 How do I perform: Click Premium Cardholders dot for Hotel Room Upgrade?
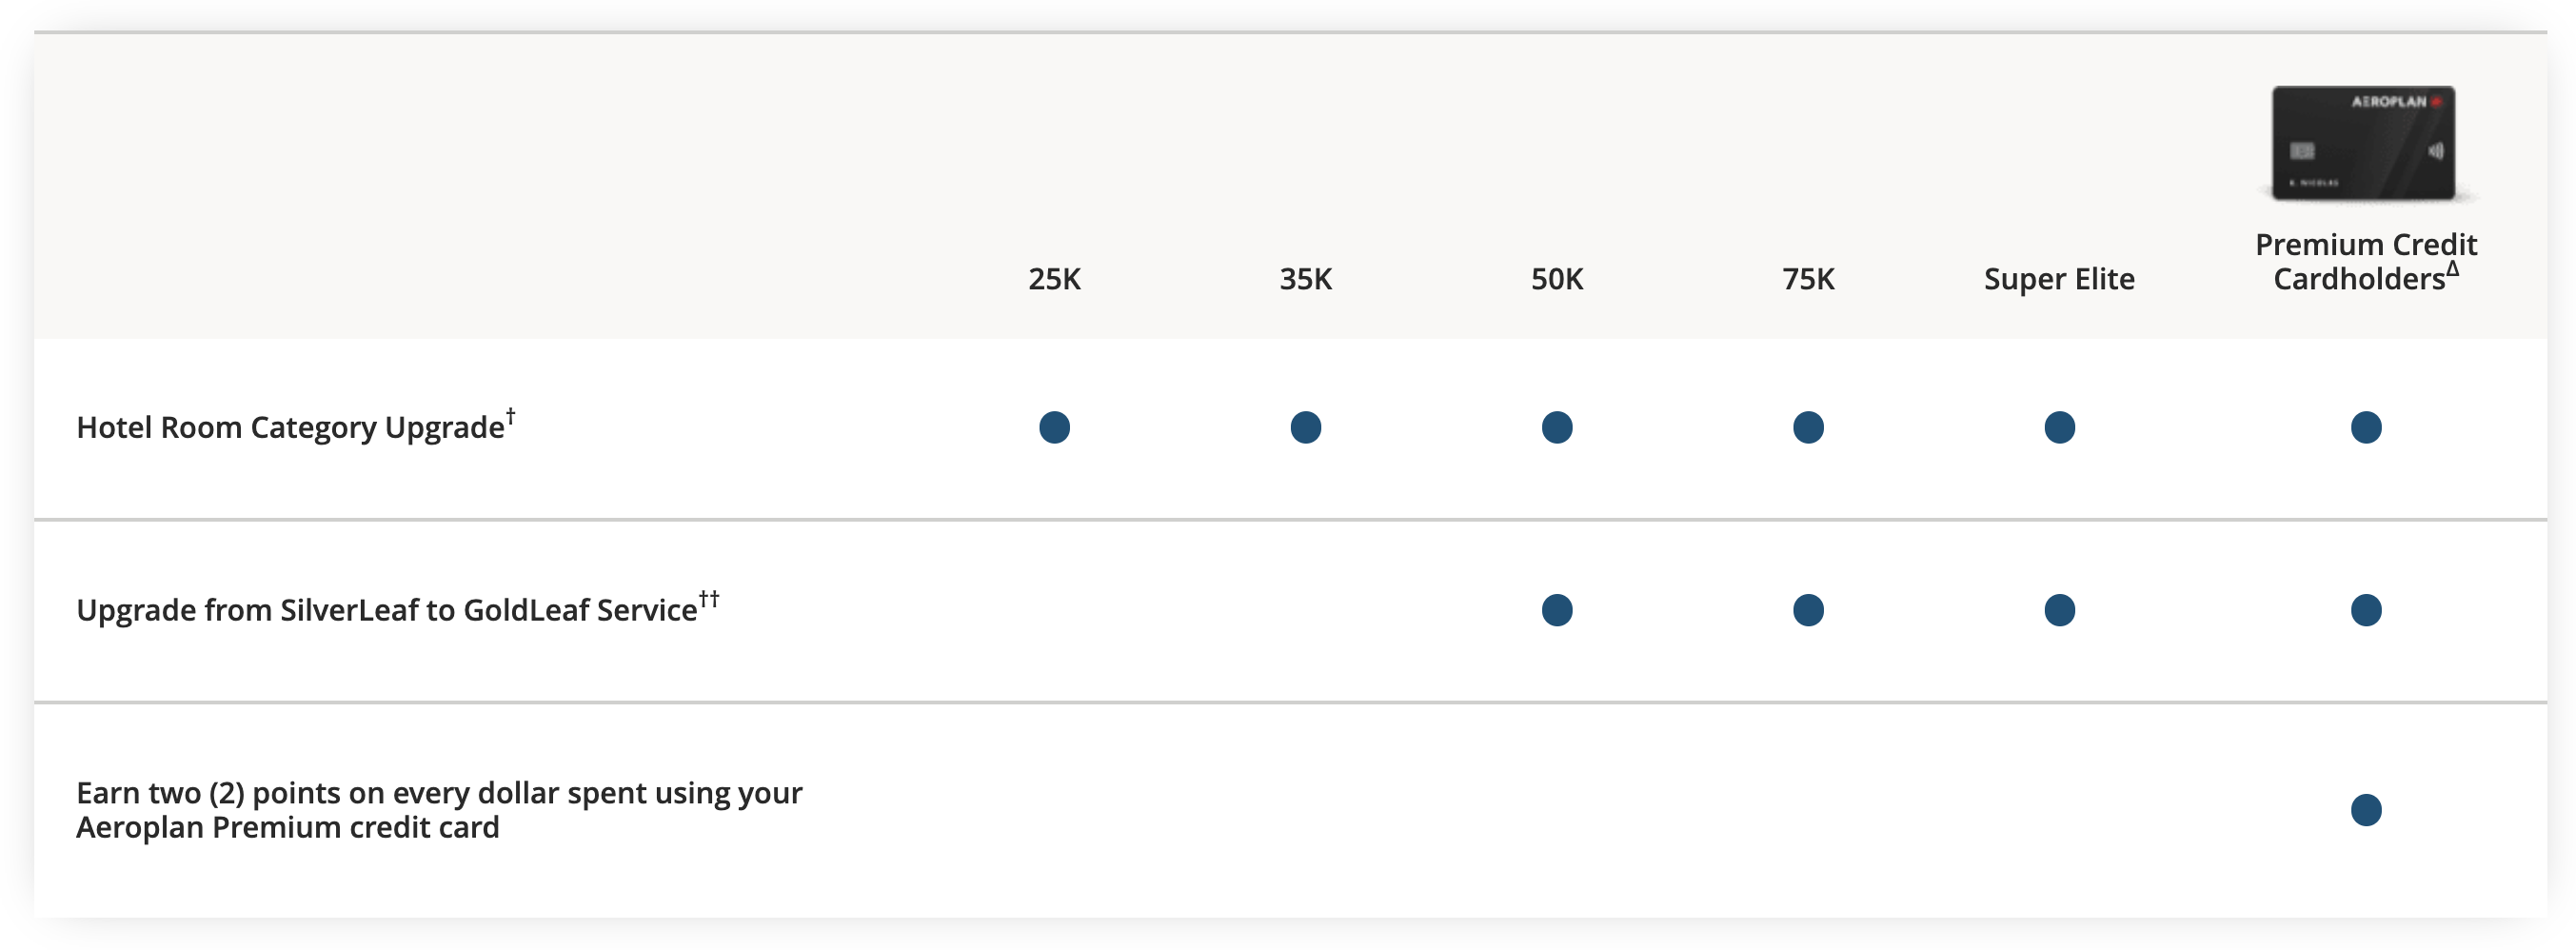tap(2365, 428)
